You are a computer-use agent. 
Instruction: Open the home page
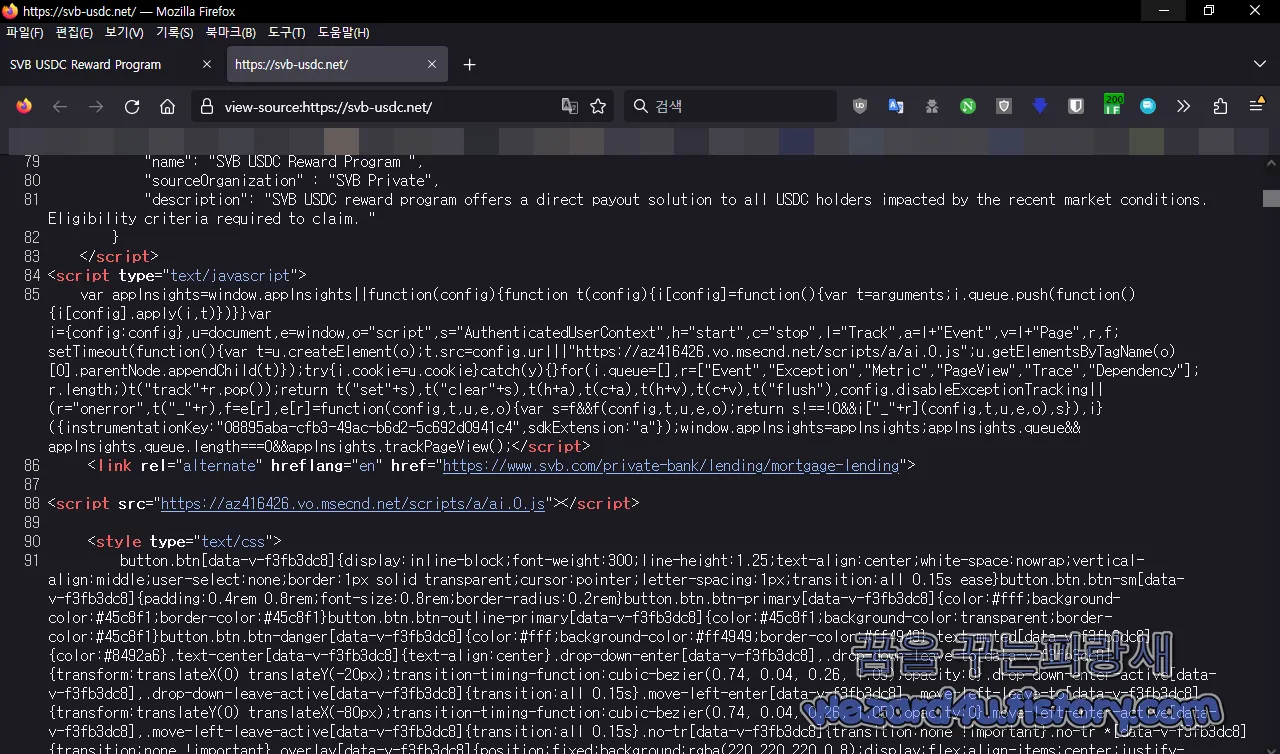(x=168, y=106)
